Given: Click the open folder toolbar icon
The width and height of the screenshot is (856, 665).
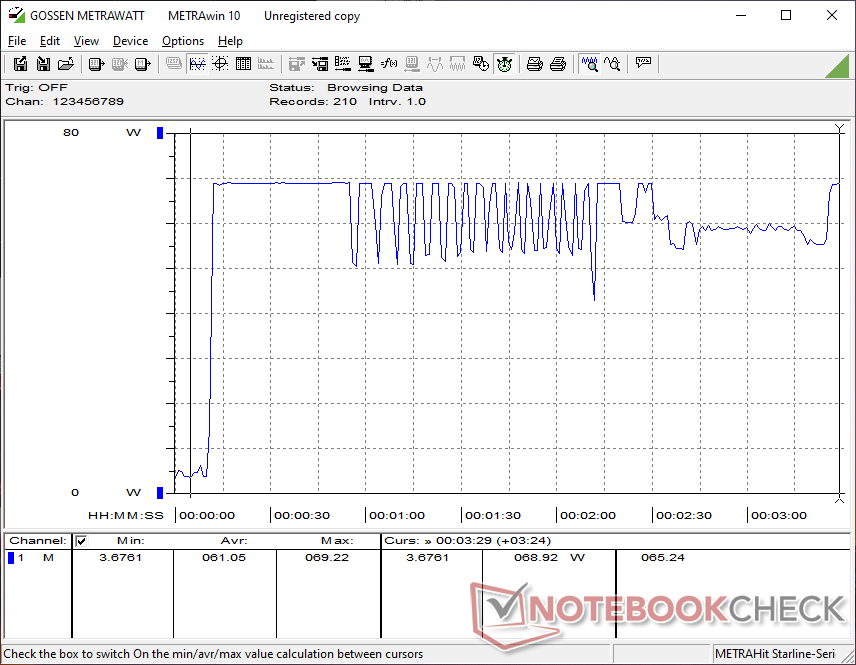Looking at the screenshot, I should tap(66, 64).
